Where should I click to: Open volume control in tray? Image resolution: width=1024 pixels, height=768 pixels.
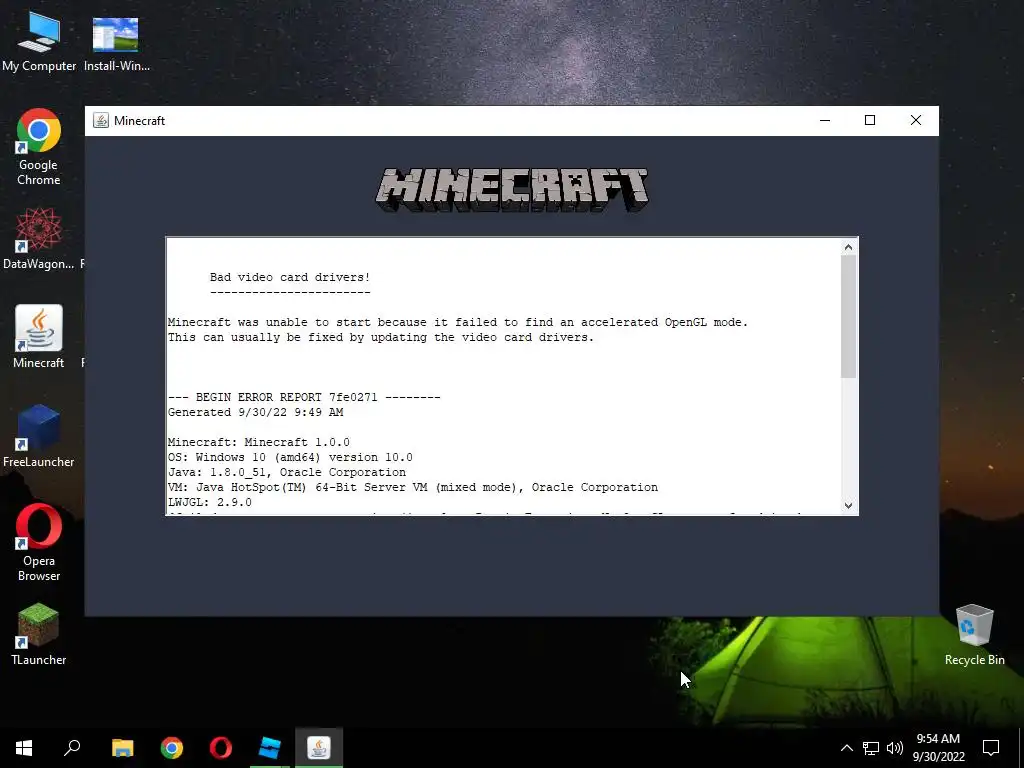tap(895, 748)
